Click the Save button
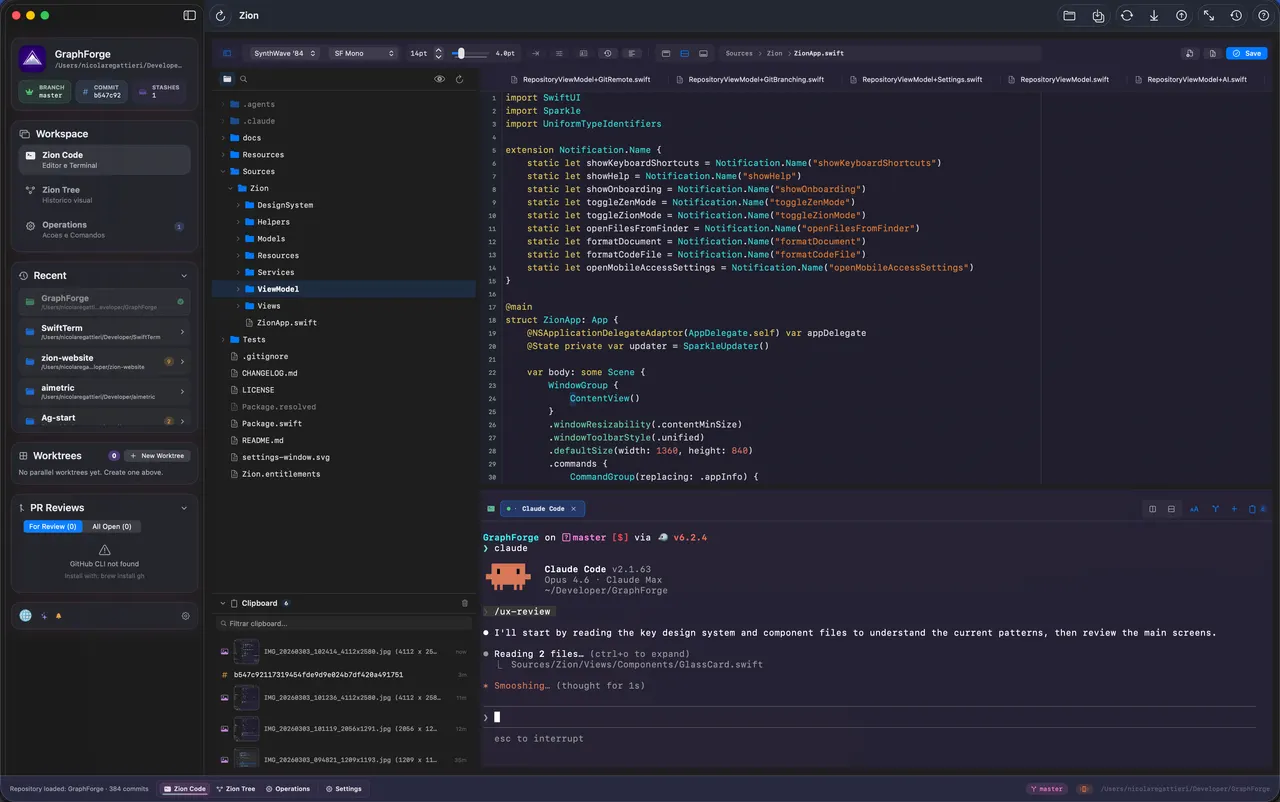The image size is (1280, 802). (1247, 53)
